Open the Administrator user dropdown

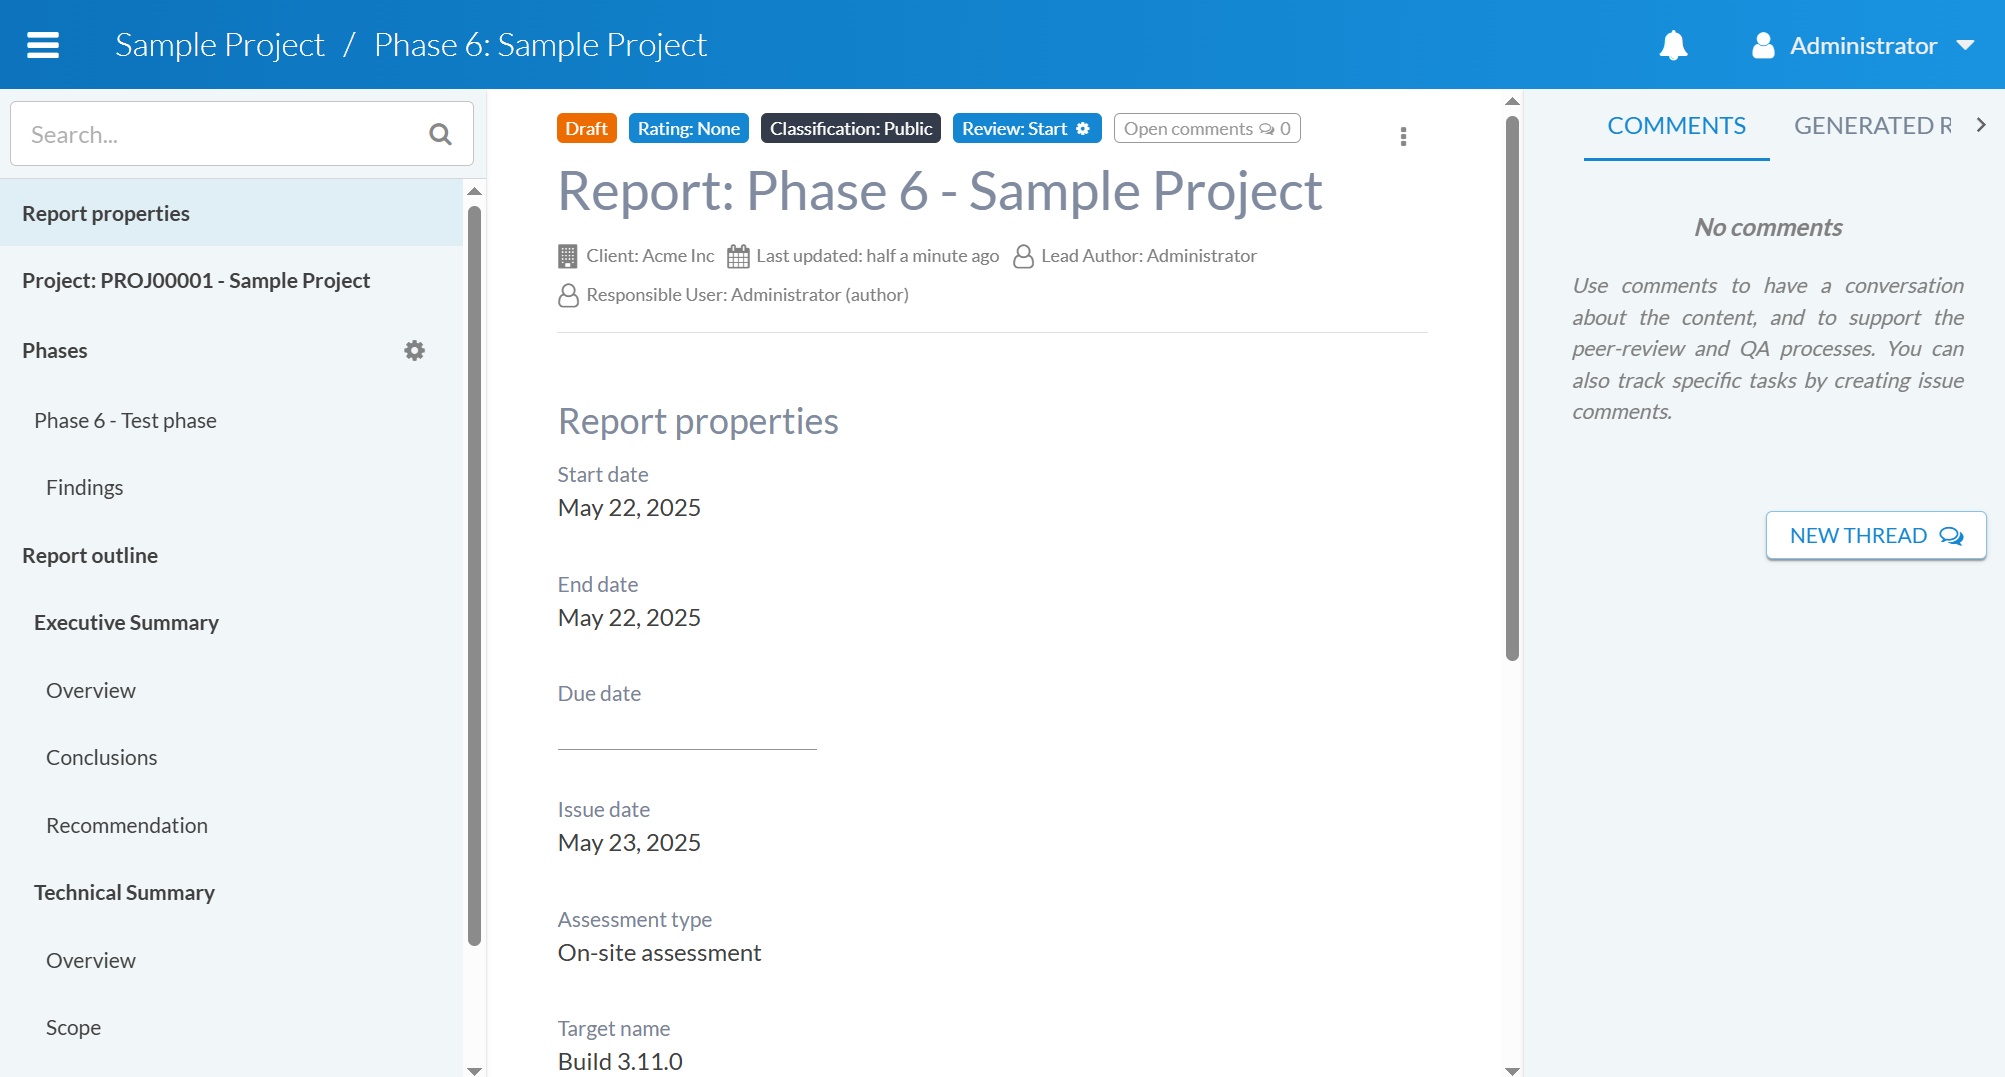point(1862,45)
